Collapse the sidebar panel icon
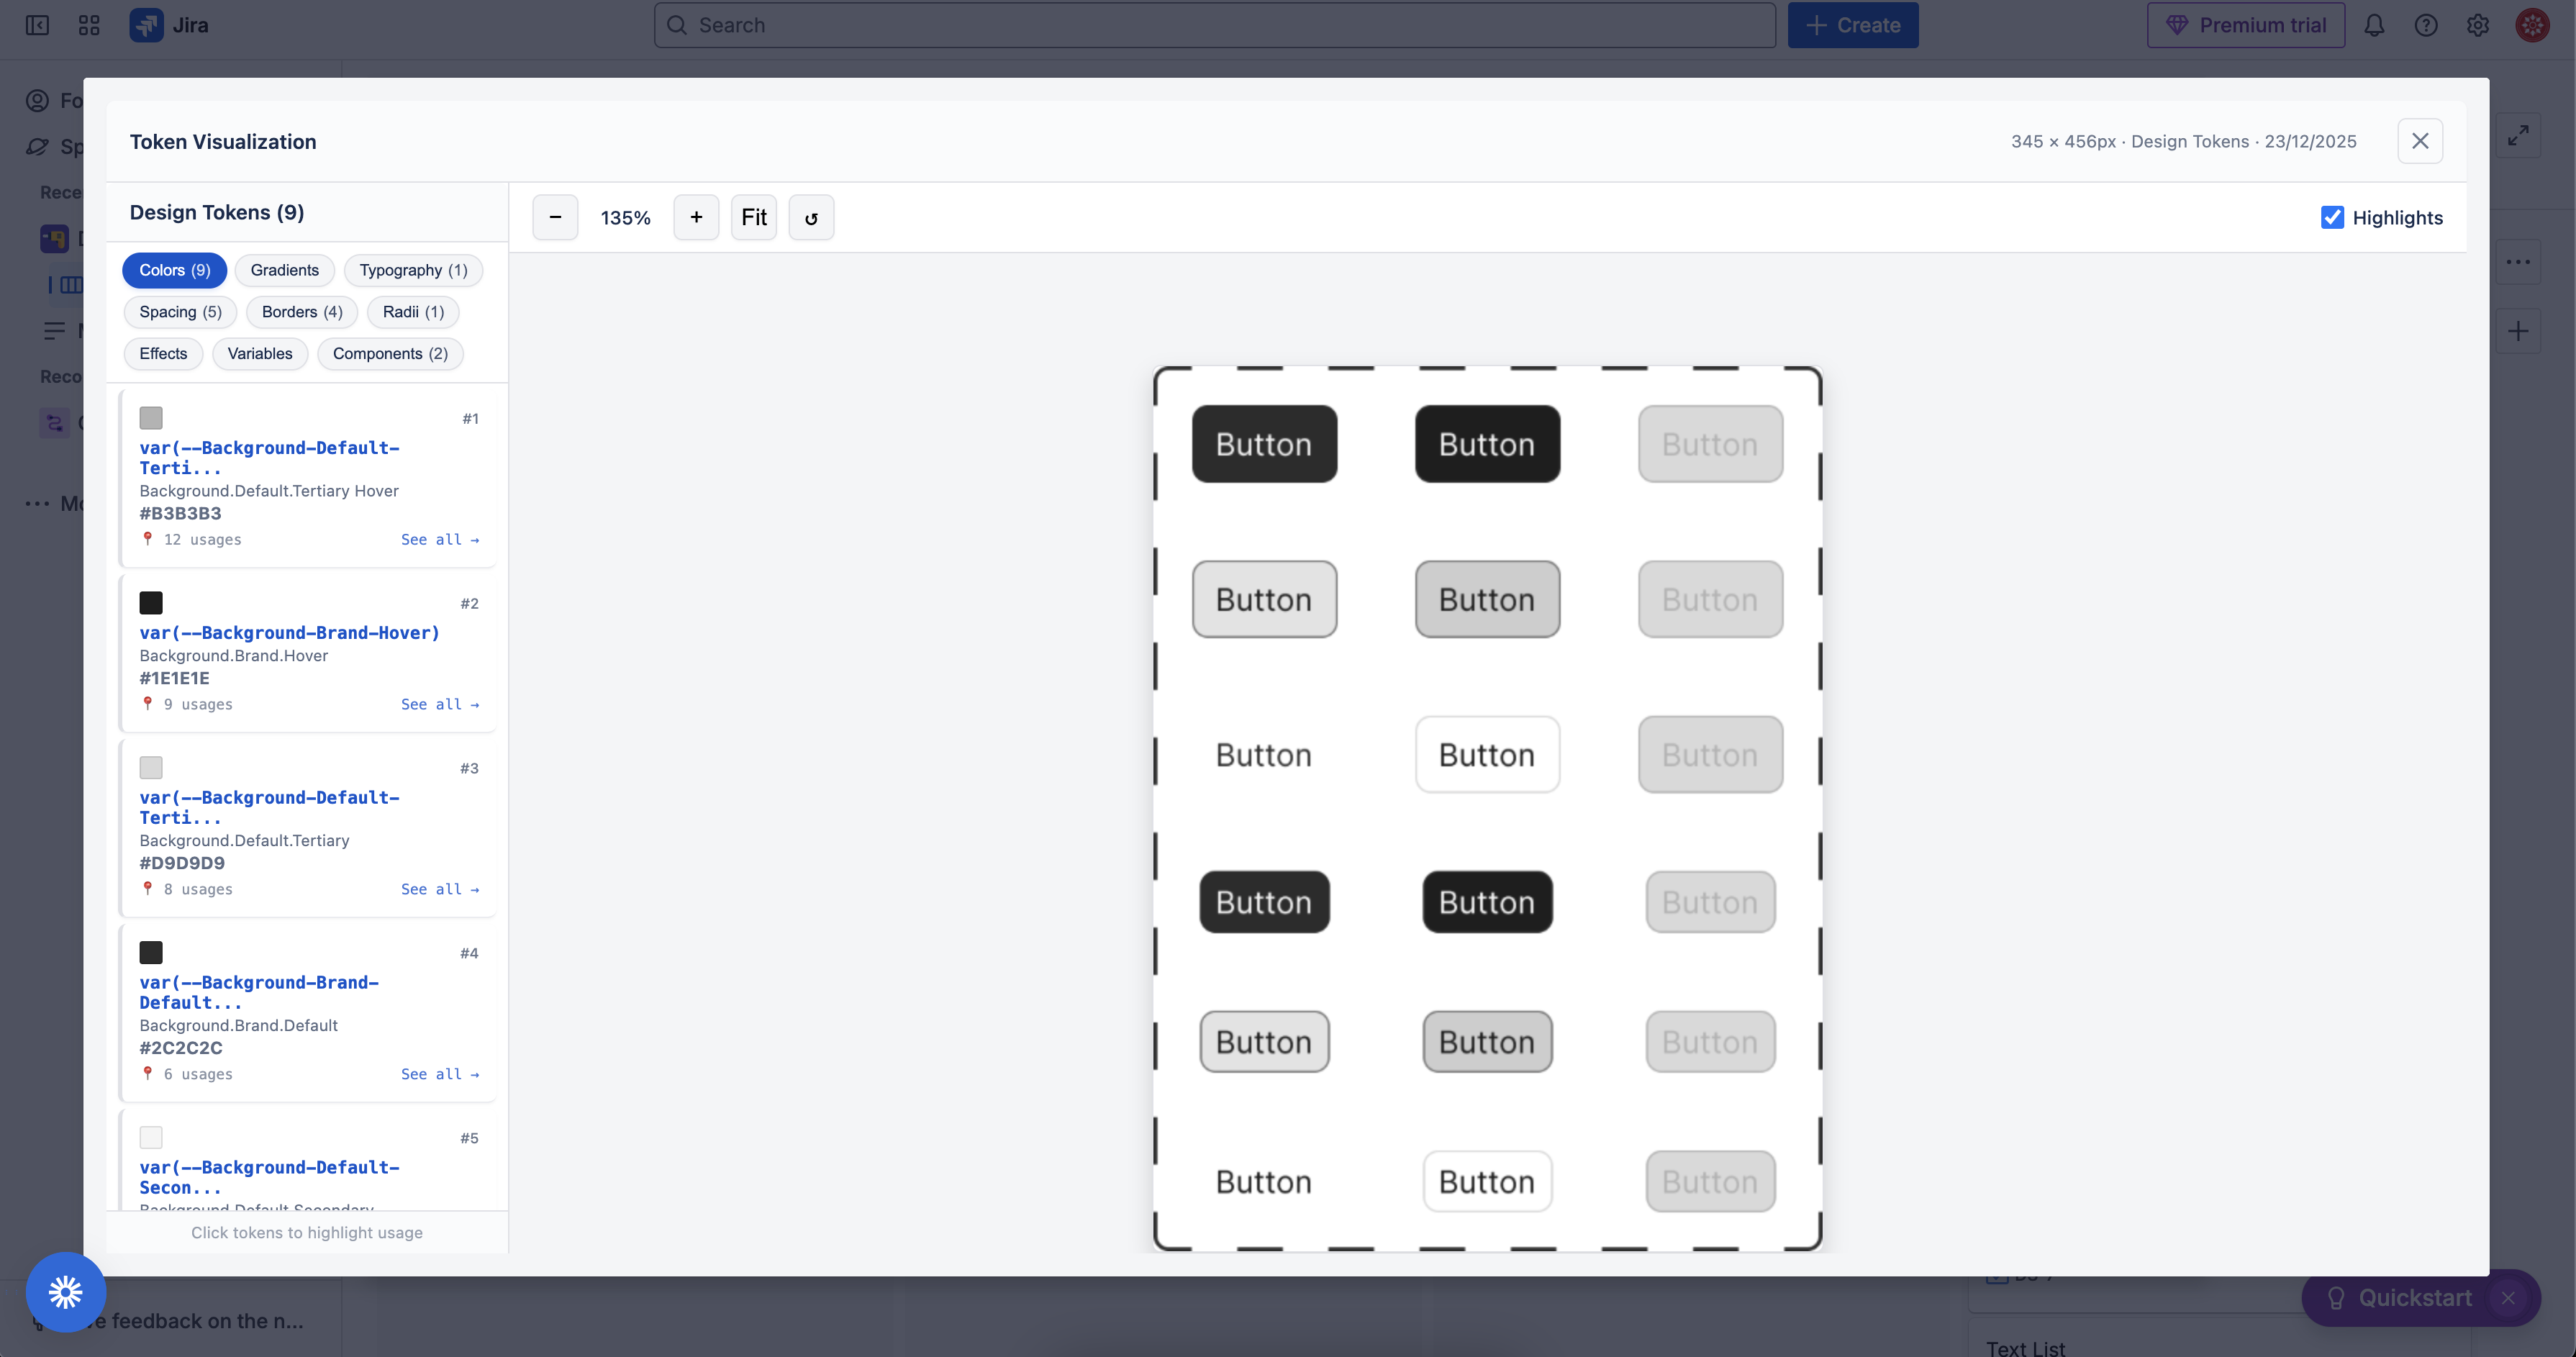 [37, 25]
